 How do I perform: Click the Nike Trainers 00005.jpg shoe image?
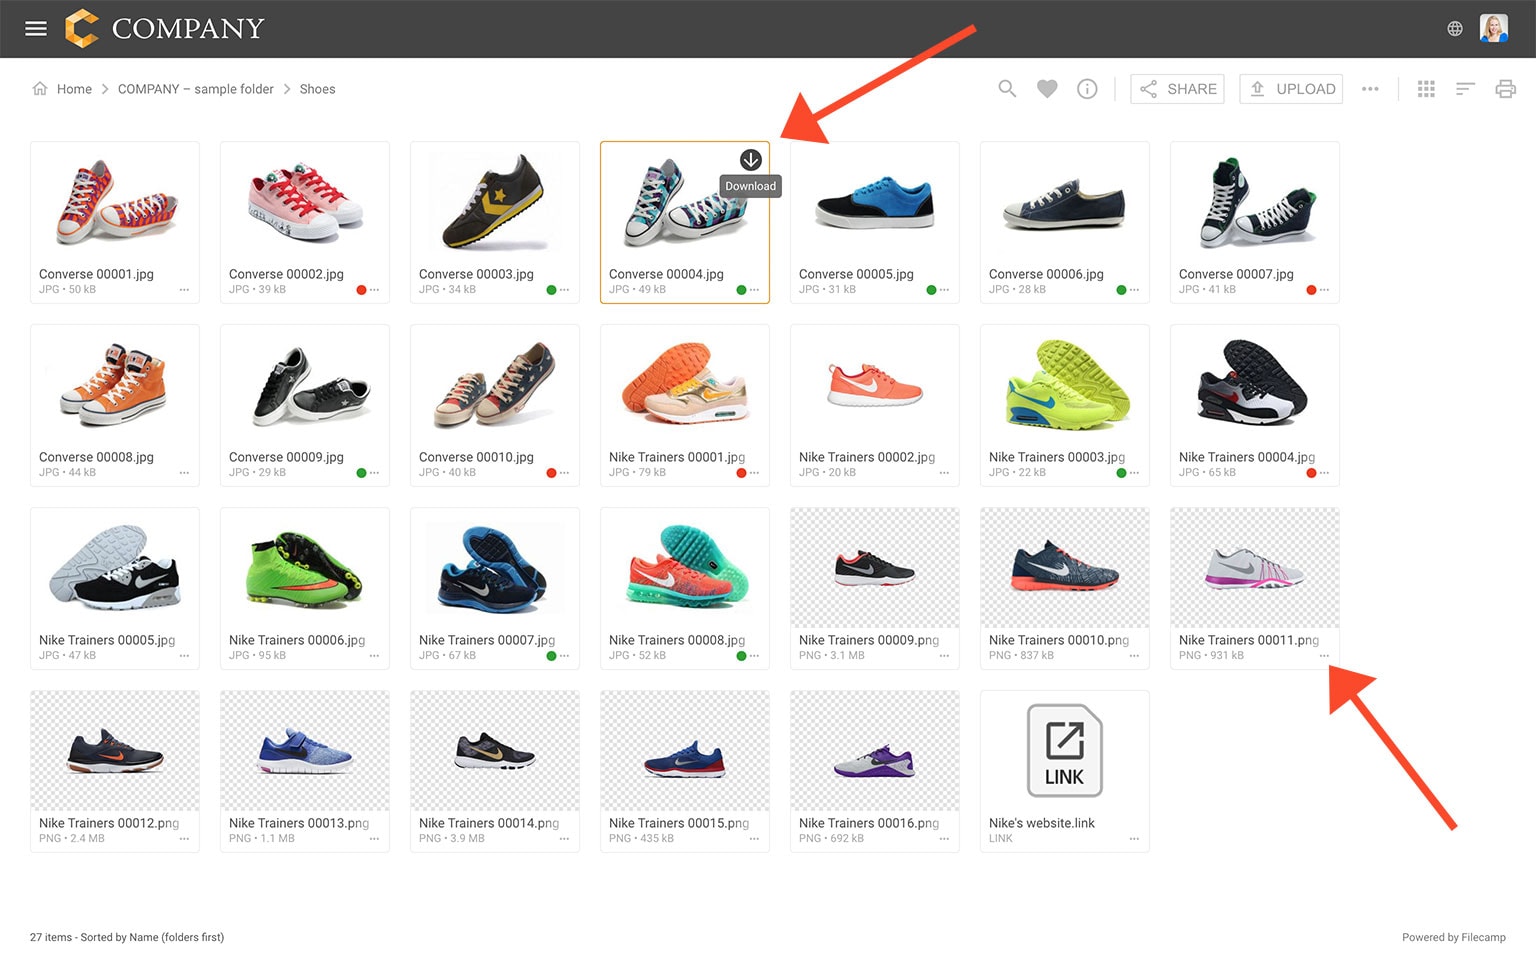pyautogui.click(x=115, y=567)
